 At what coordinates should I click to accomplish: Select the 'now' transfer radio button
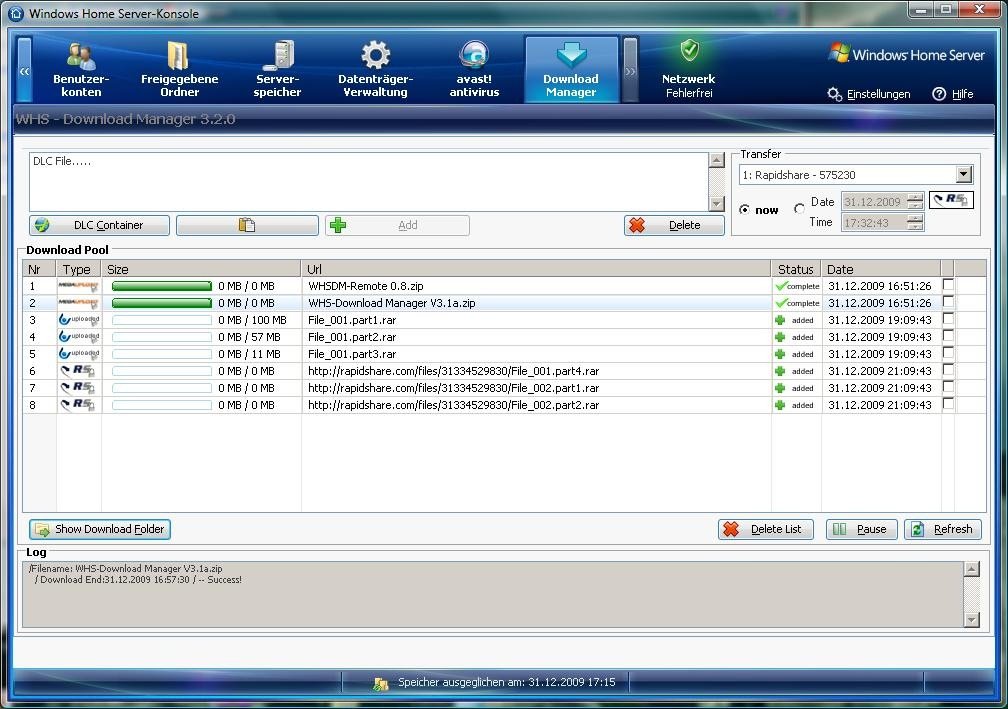tap(744, 210)
